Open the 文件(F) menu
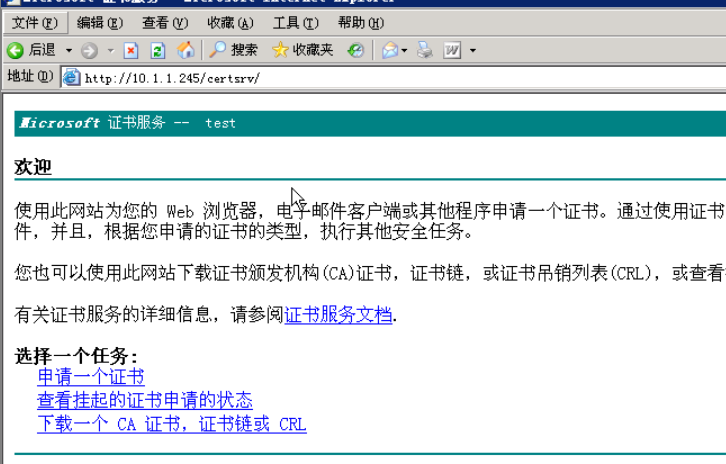Viewport: 726px width, 464px height. click(x=35, y=23)
